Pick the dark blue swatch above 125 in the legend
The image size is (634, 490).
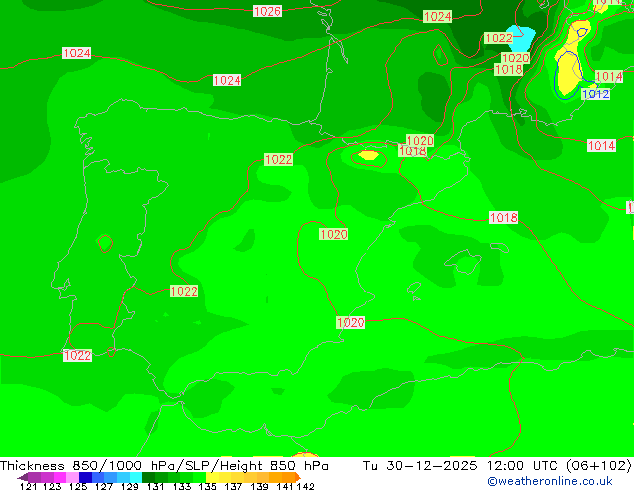[85, 477]
